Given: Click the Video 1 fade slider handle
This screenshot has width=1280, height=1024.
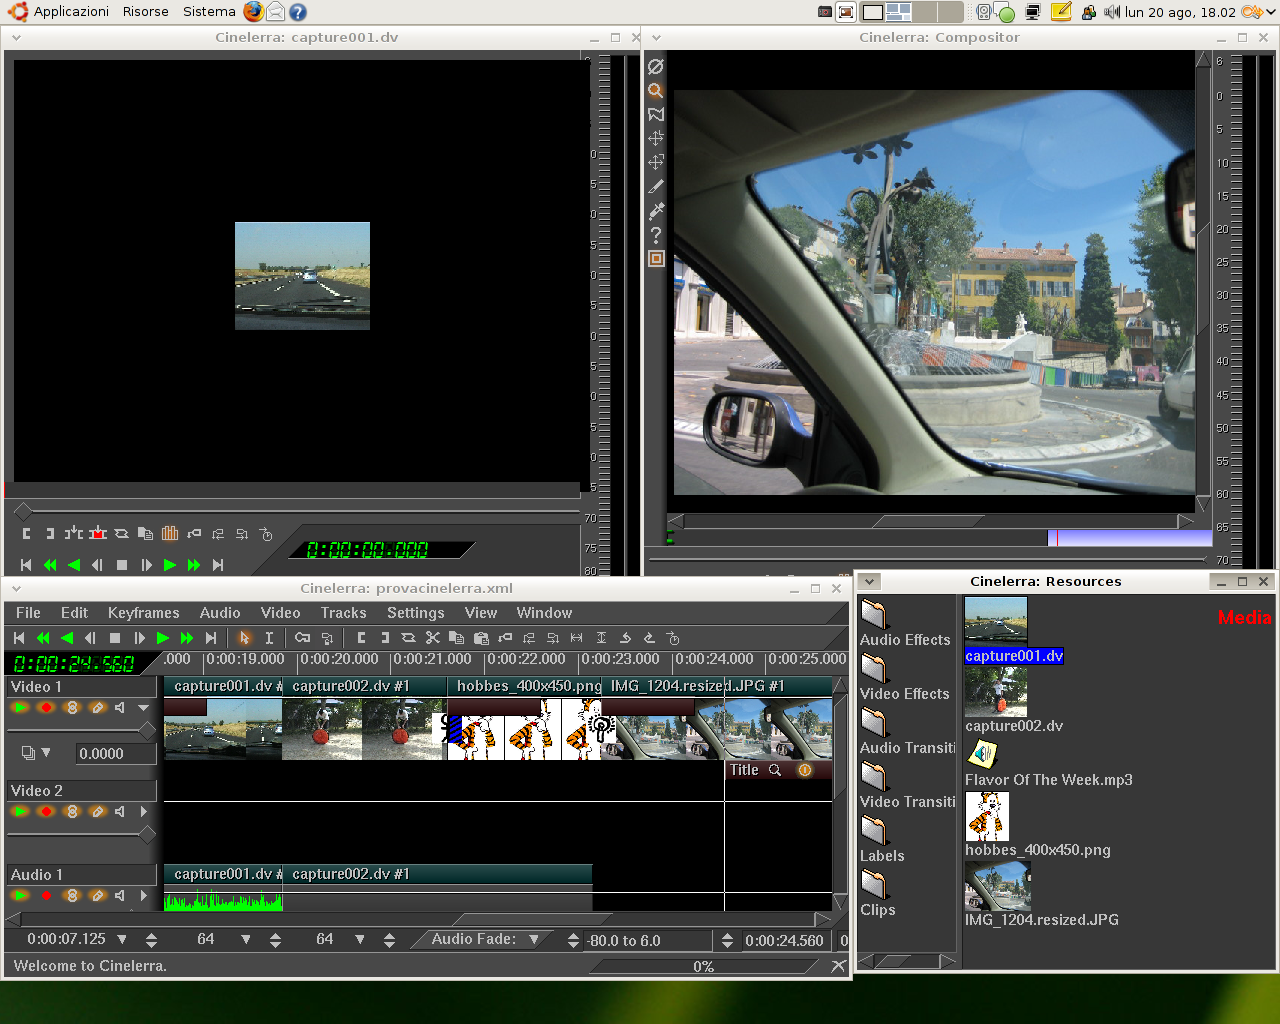Looking at the screenshot, I should pyautogui.click(x=147, y=731).
